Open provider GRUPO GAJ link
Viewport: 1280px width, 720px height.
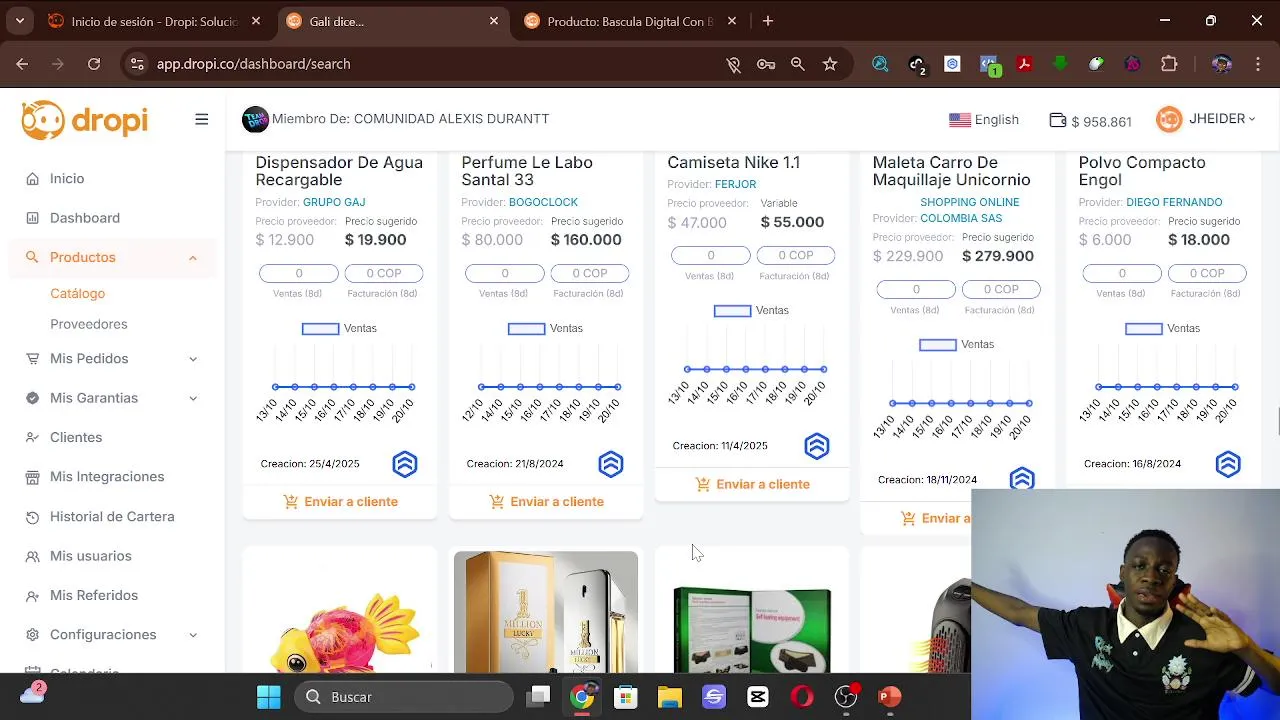(x=334, y=202)
